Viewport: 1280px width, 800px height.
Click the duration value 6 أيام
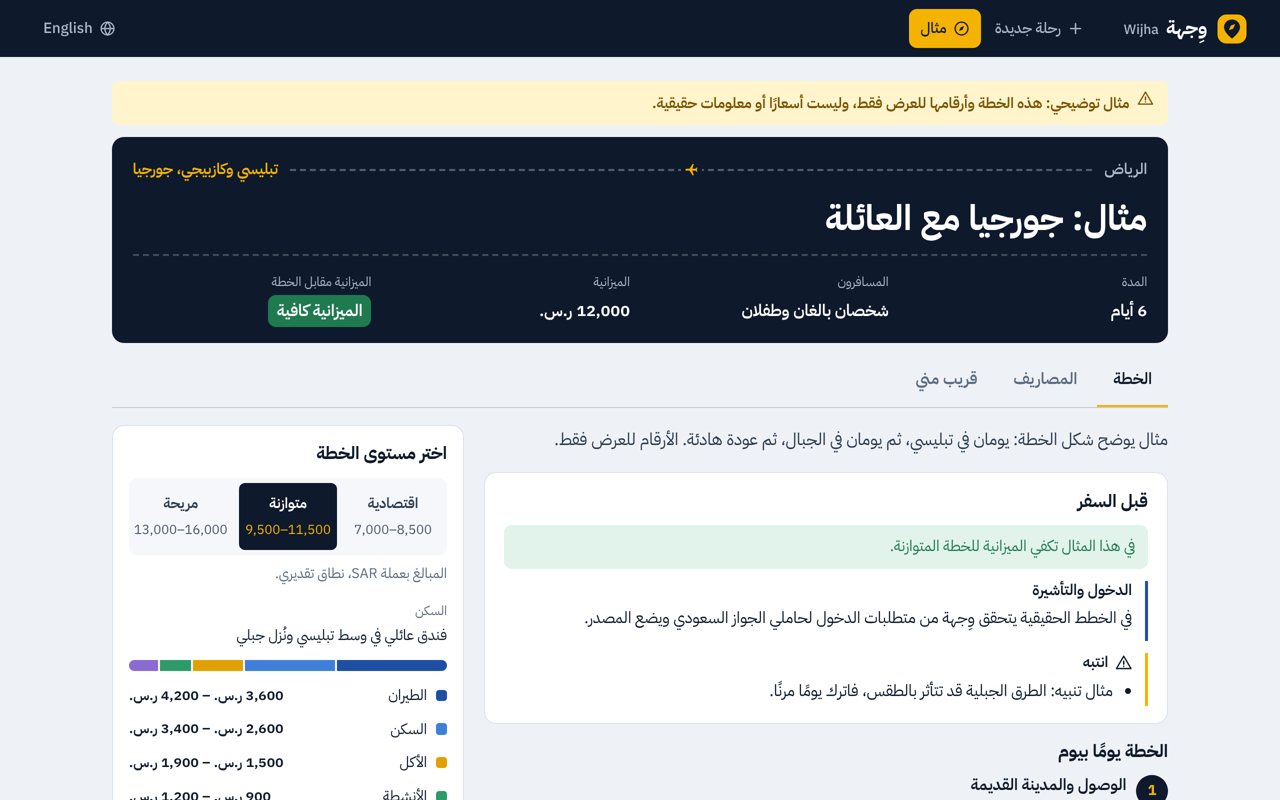click(1128, 311)
